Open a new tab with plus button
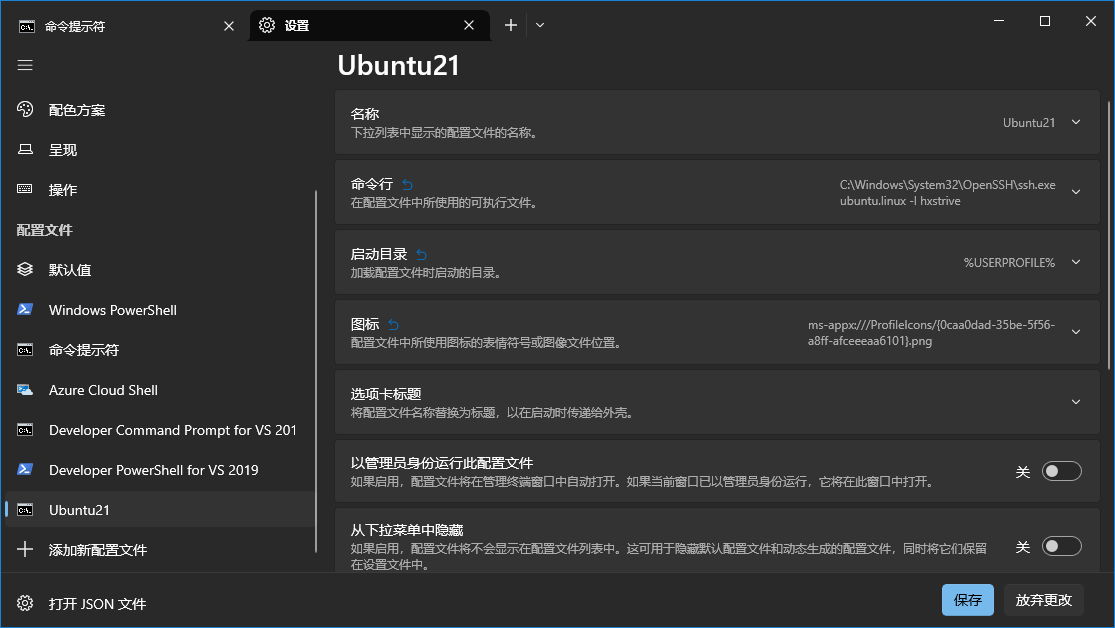 tap(511, 25)
